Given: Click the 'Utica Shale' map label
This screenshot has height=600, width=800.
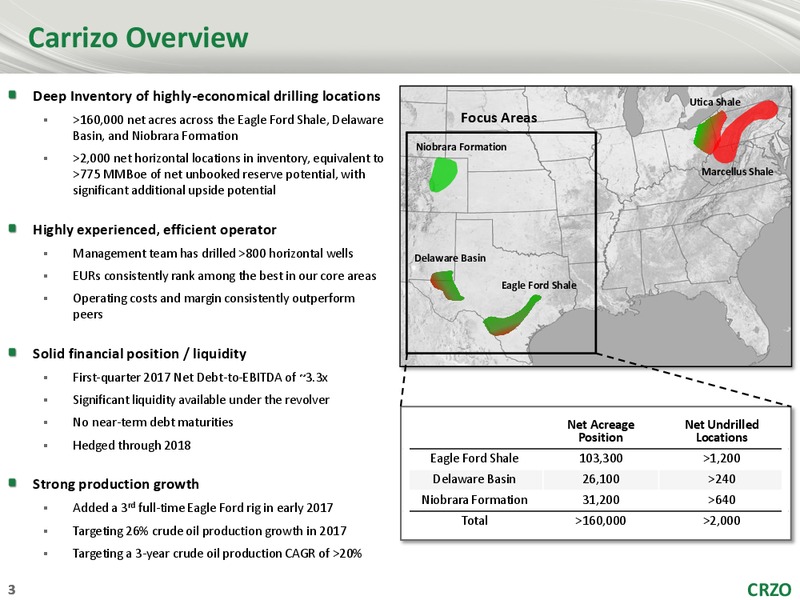Looking at the screenshot, I should 715,102.
